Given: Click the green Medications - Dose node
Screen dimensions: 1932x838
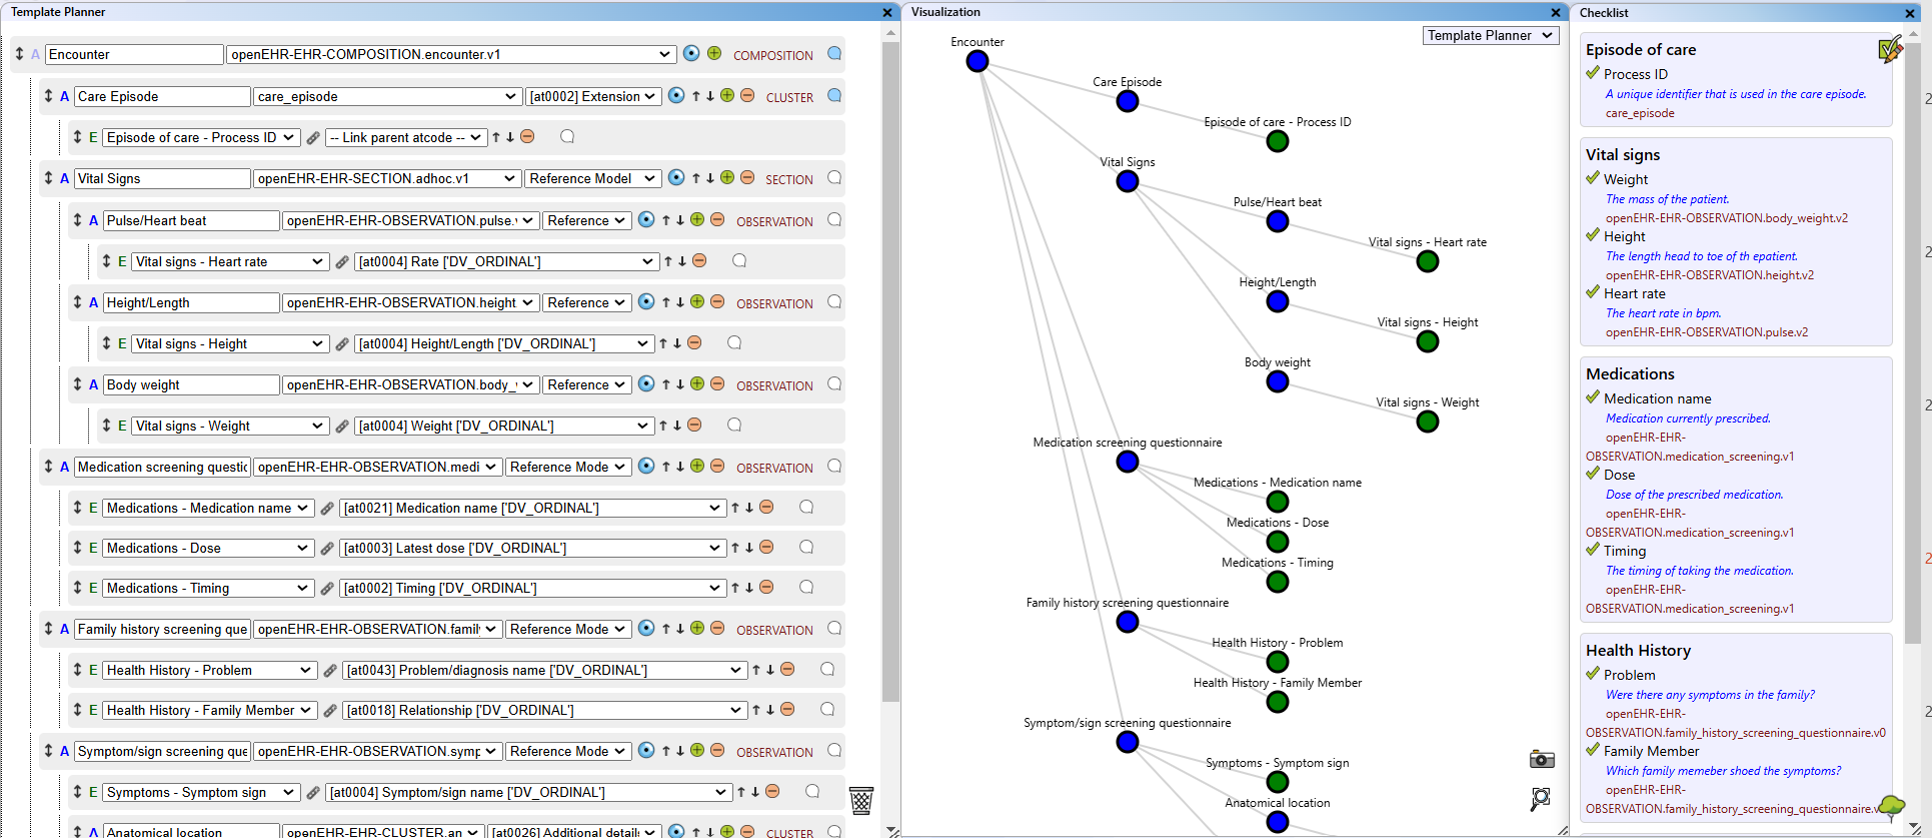Looking at the screenshot, I should tap(1277, 542).
